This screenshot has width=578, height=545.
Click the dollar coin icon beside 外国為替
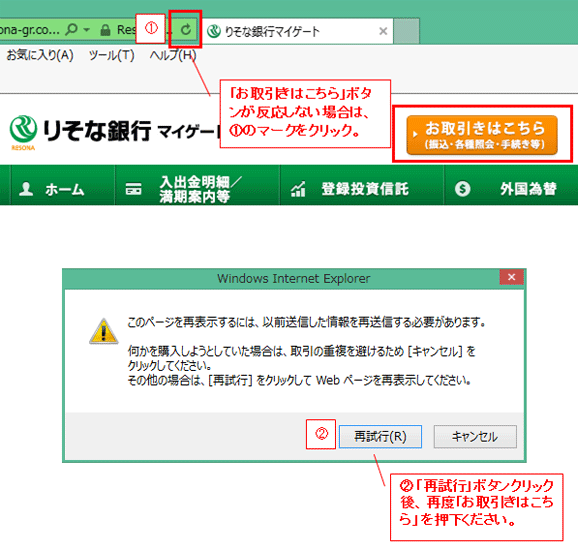click(x=462, y=189)
